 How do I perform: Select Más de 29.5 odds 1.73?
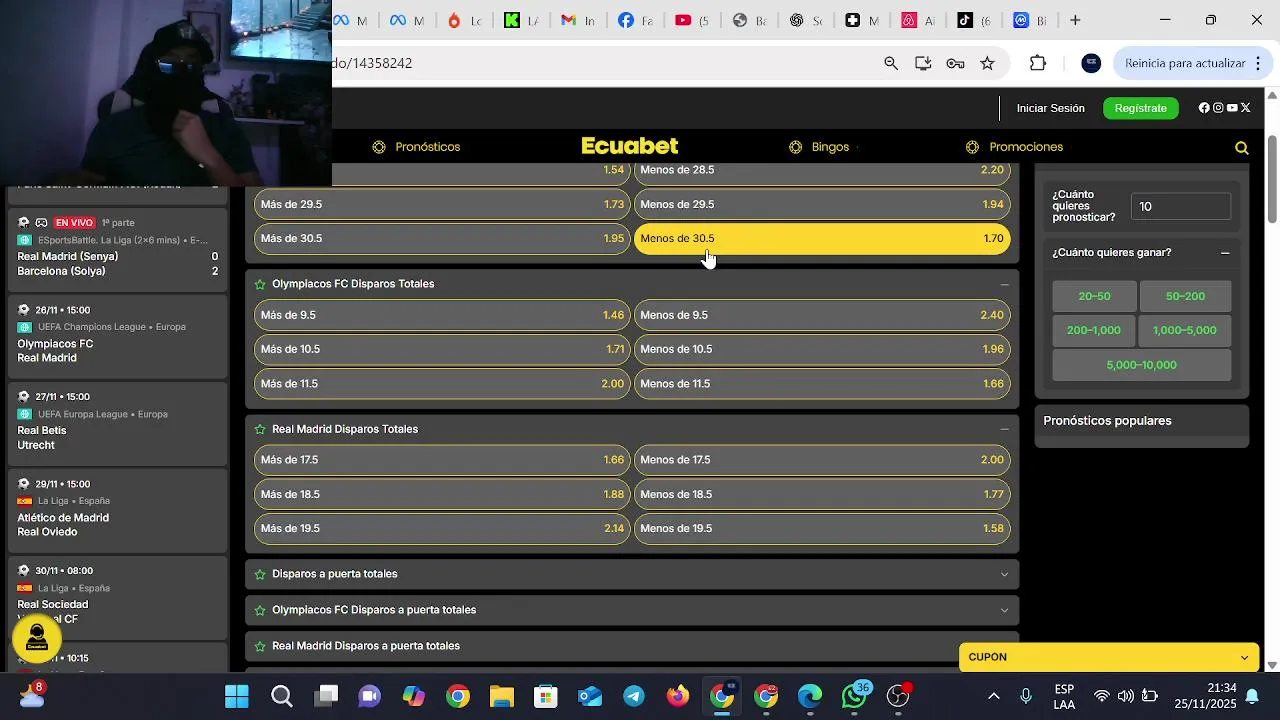point(442,204)
